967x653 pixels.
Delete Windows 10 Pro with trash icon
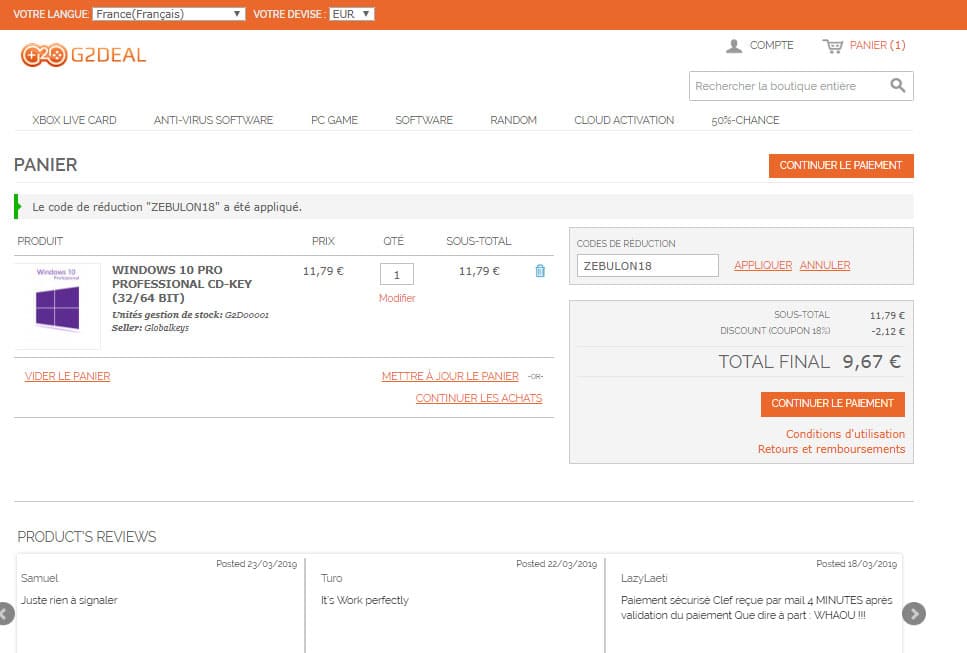tap(540, 271)
